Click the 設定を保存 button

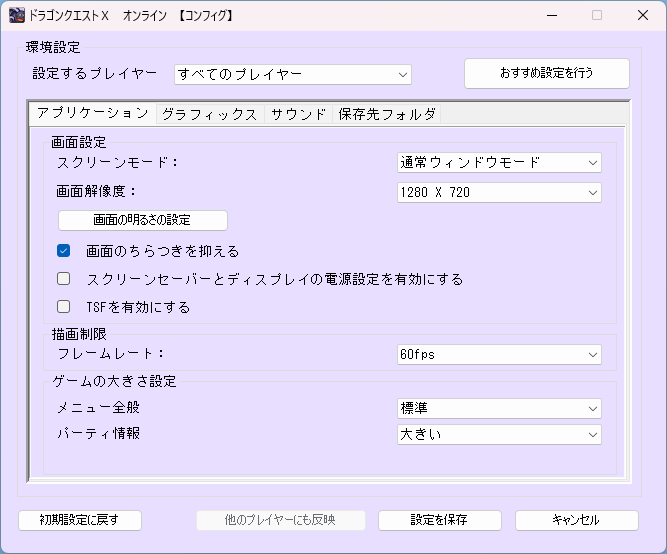[x=439, y=520]
